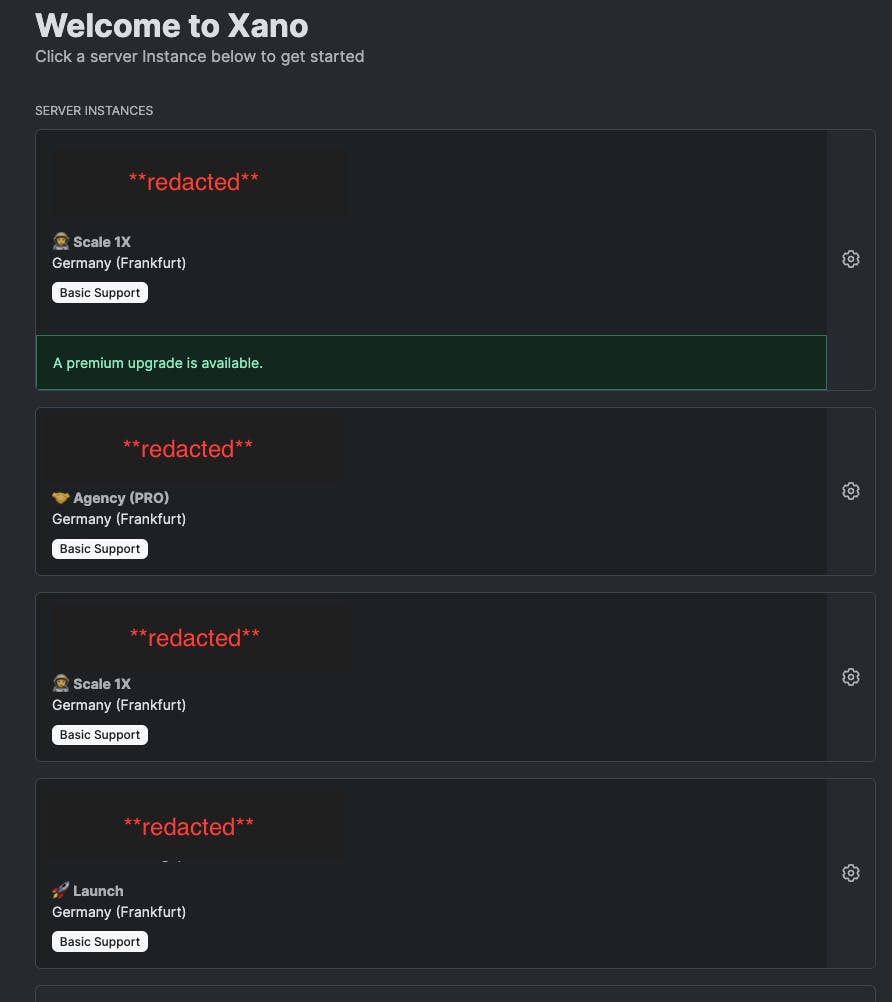892x1002 pixels.
Task: Open the premium upgrade available banner
Action: [431, 362]
